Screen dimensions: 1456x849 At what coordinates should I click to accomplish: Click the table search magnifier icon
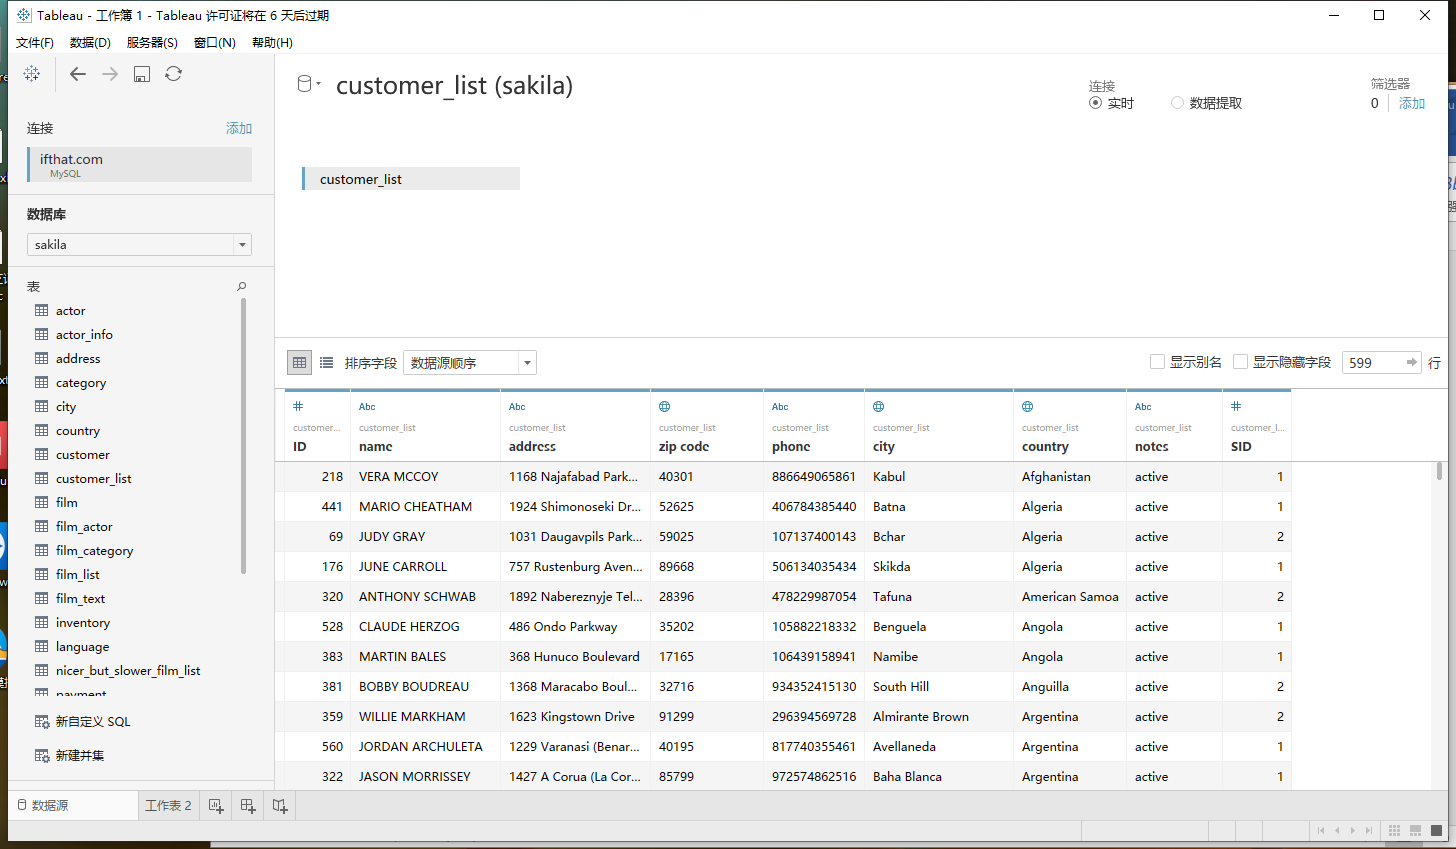tap(241, 287)
